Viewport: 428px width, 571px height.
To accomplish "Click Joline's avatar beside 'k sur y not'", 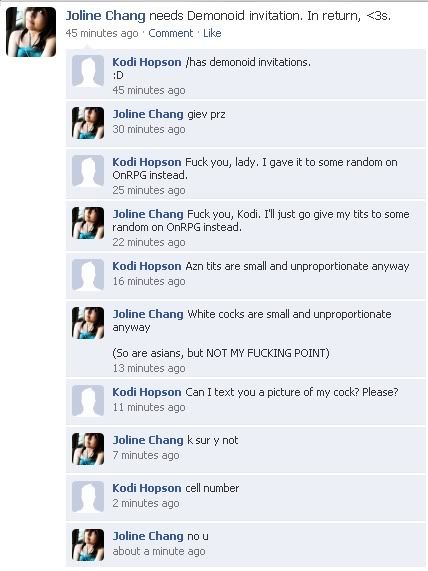I will pos(88,449).
